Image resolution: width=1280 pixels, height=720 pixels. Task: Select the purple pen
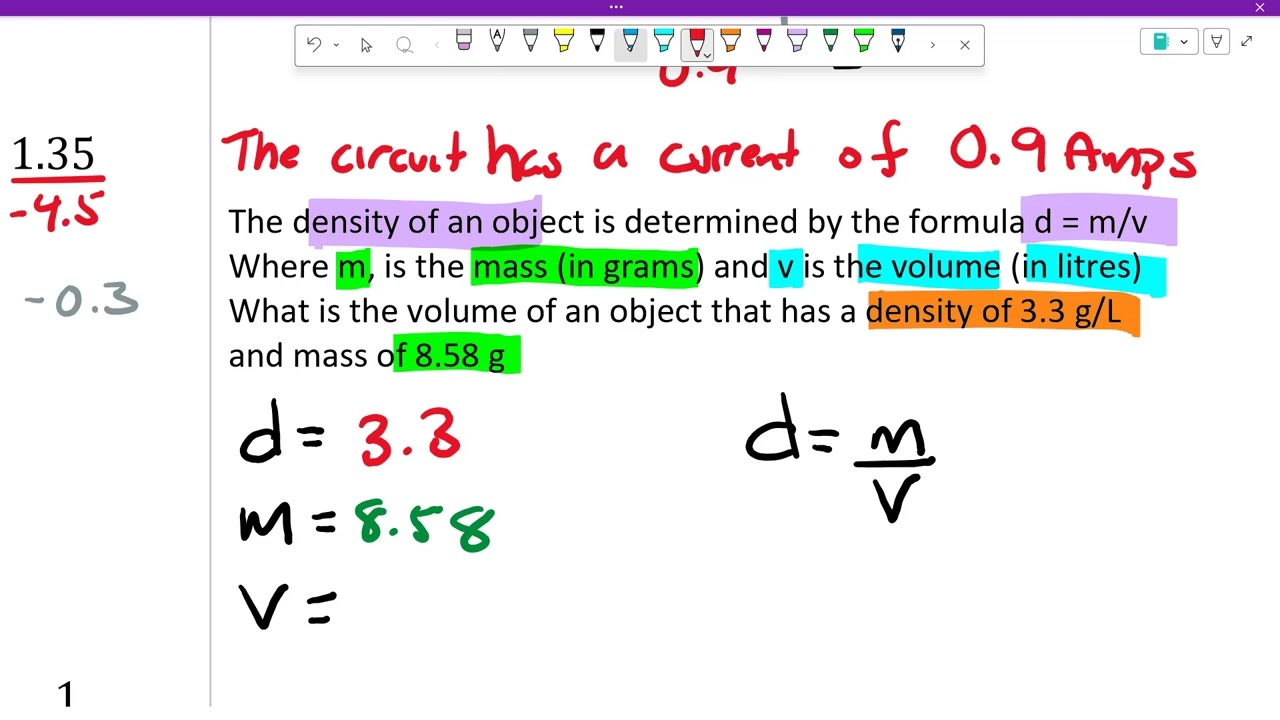click(764, 41)
